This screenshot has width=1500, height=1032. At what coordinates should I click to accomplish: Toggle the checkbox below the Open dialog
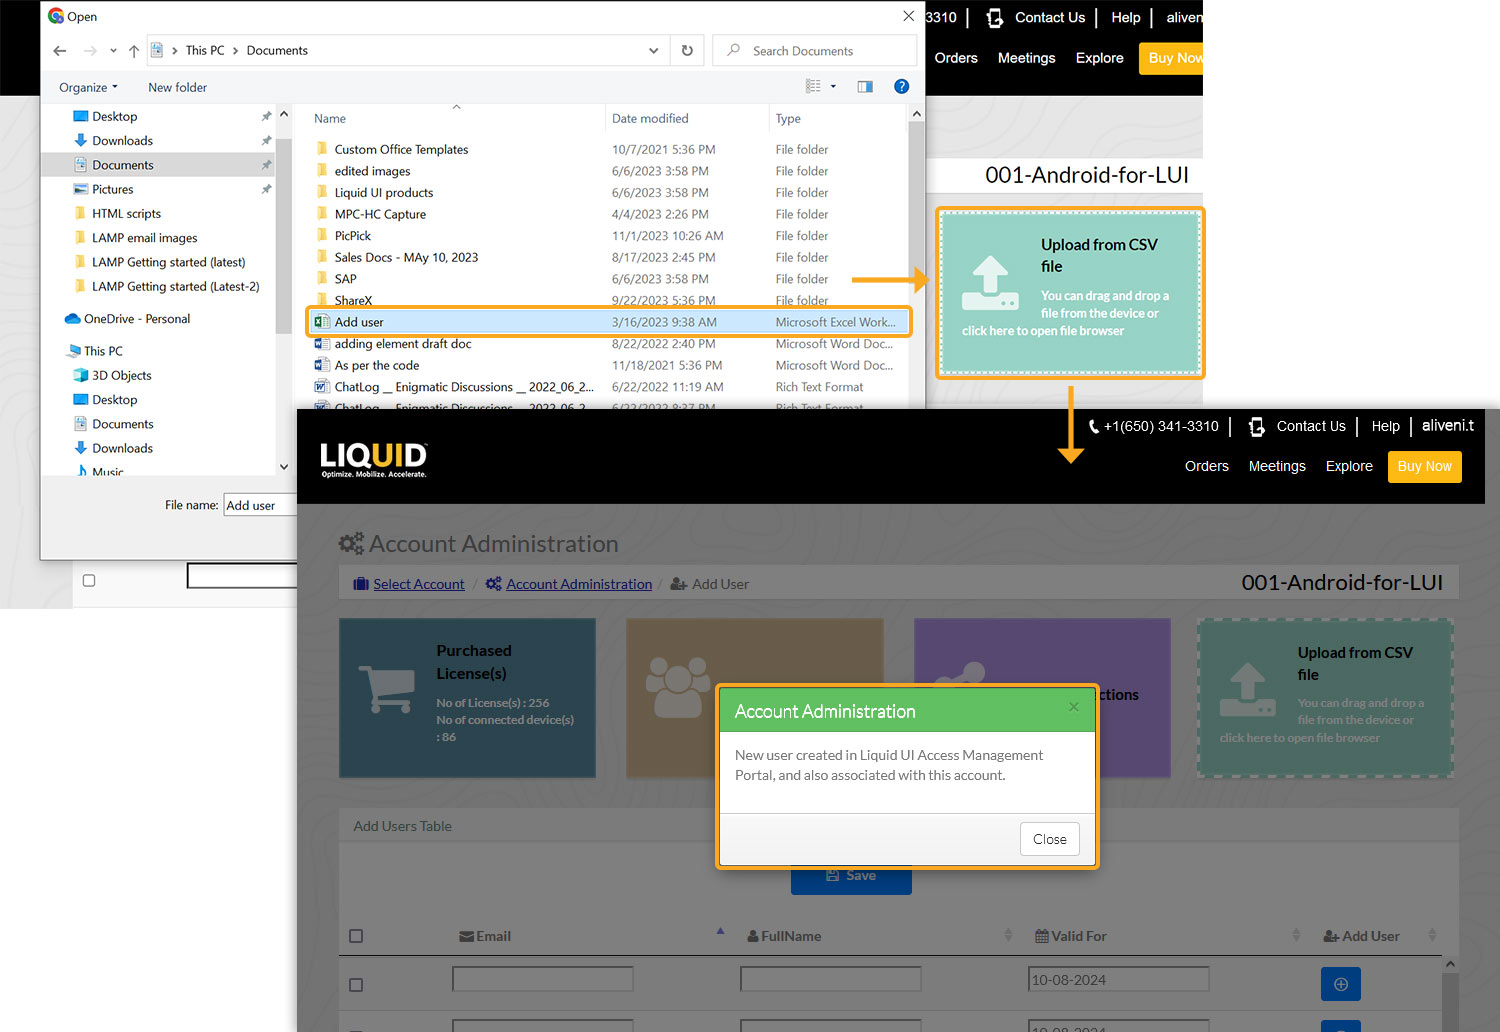pos(89,580)
